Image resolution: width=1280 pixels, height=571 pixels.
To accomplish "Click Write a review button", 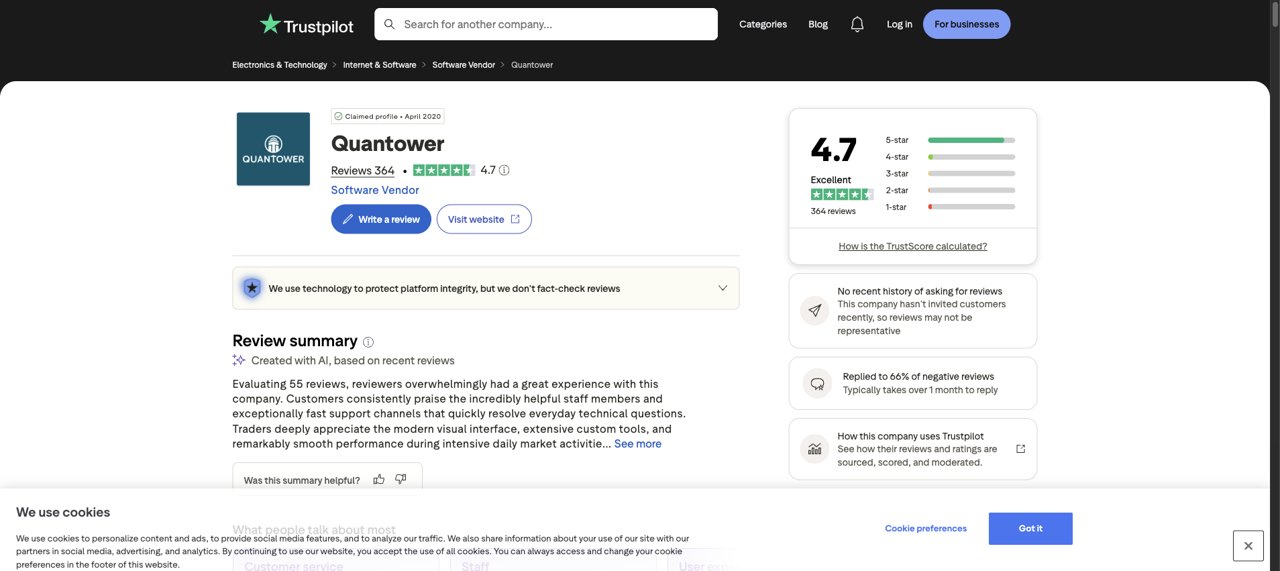I will point(381,219).
